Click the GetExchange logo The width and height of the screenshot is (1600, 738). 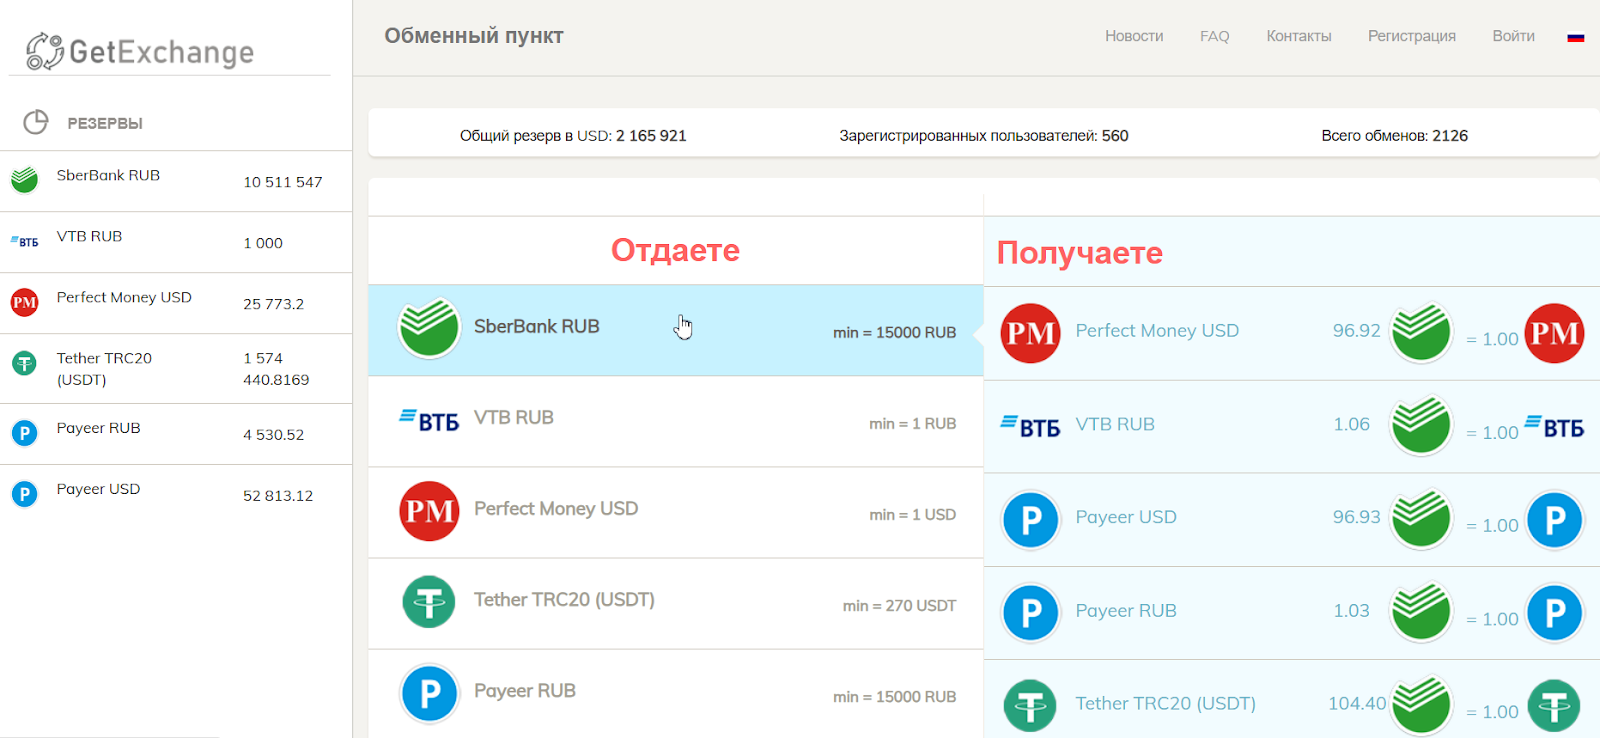pos(140,51)
